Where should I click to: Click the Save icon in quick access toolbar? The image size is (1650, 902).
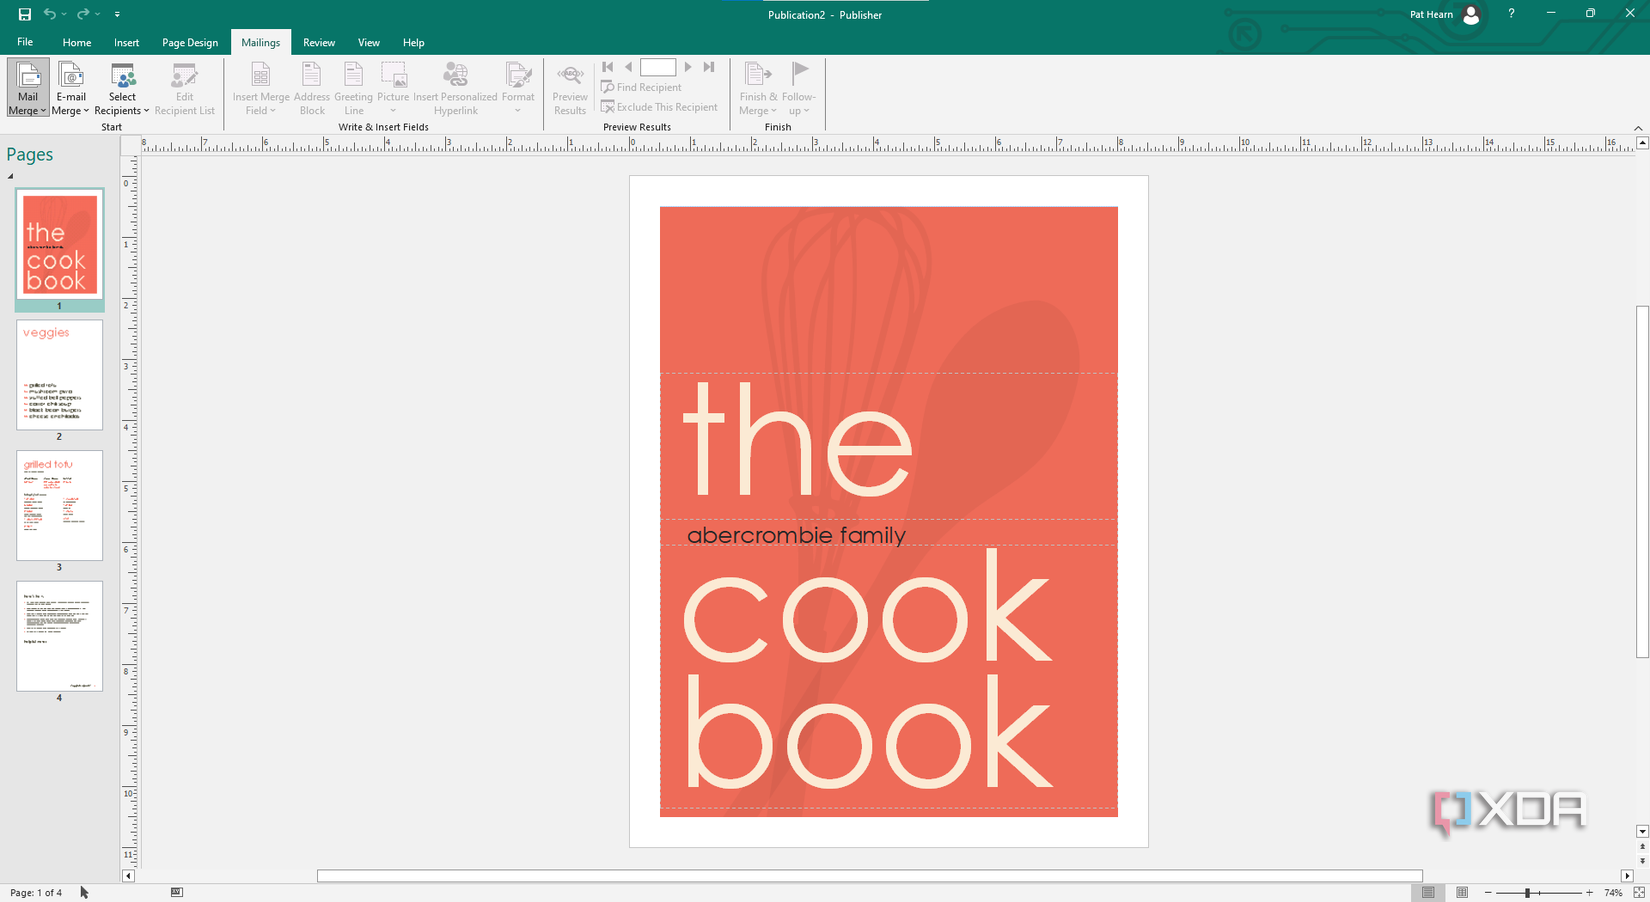(x=24, y=14)
